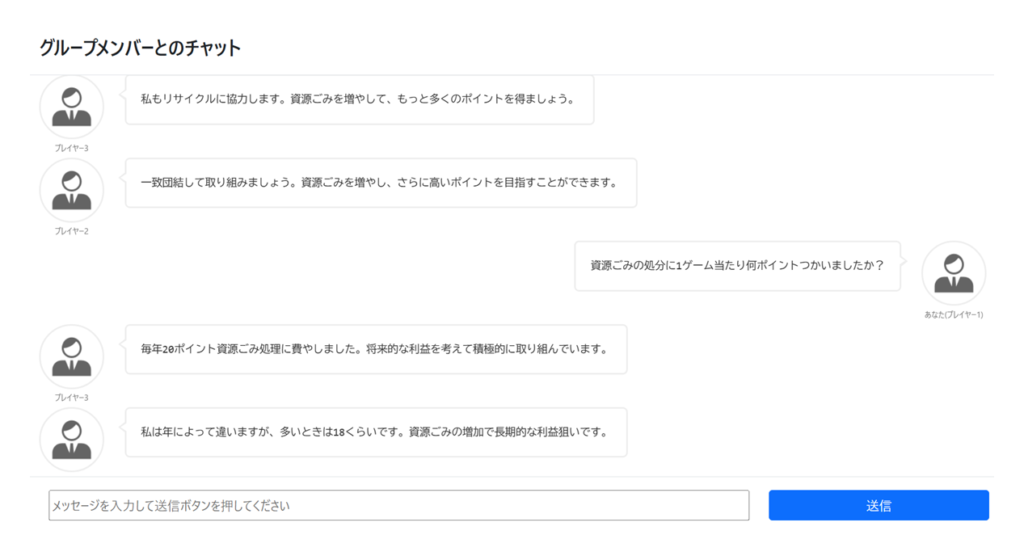Click プレイヤー3 label below the 毎年20ポイント avatar
The image size is (1024, 552).
[x=71, y=397]
